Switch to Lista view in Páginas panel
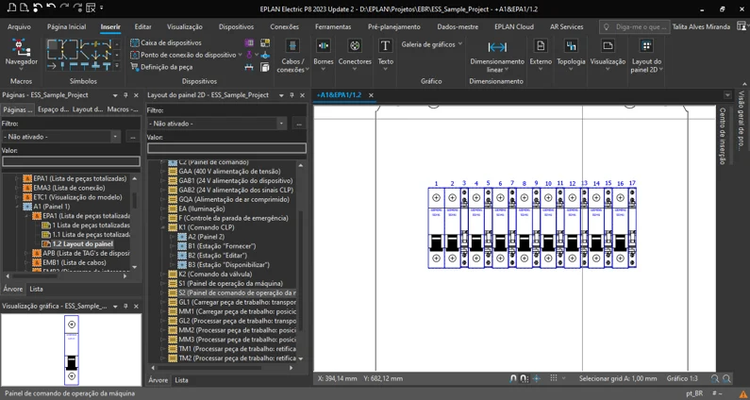 coord(36,289)
